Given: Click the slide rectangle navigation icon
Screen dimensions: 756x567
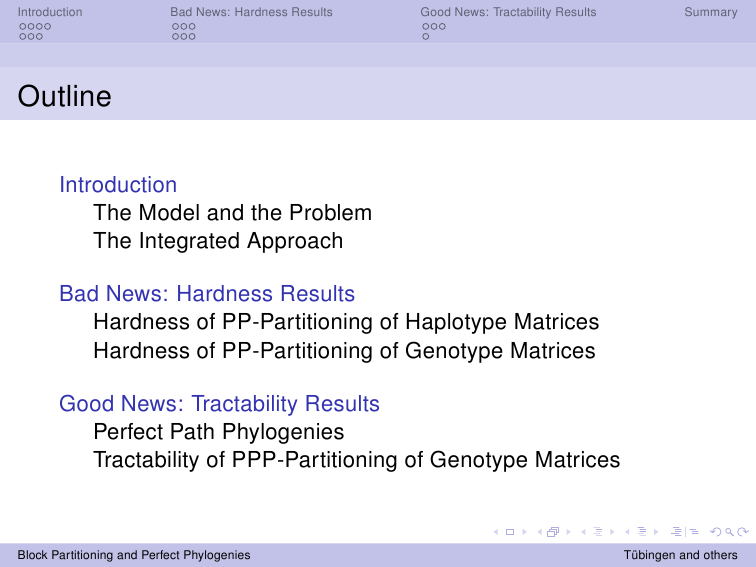Looking at the screenshot, I should point(510,532).
